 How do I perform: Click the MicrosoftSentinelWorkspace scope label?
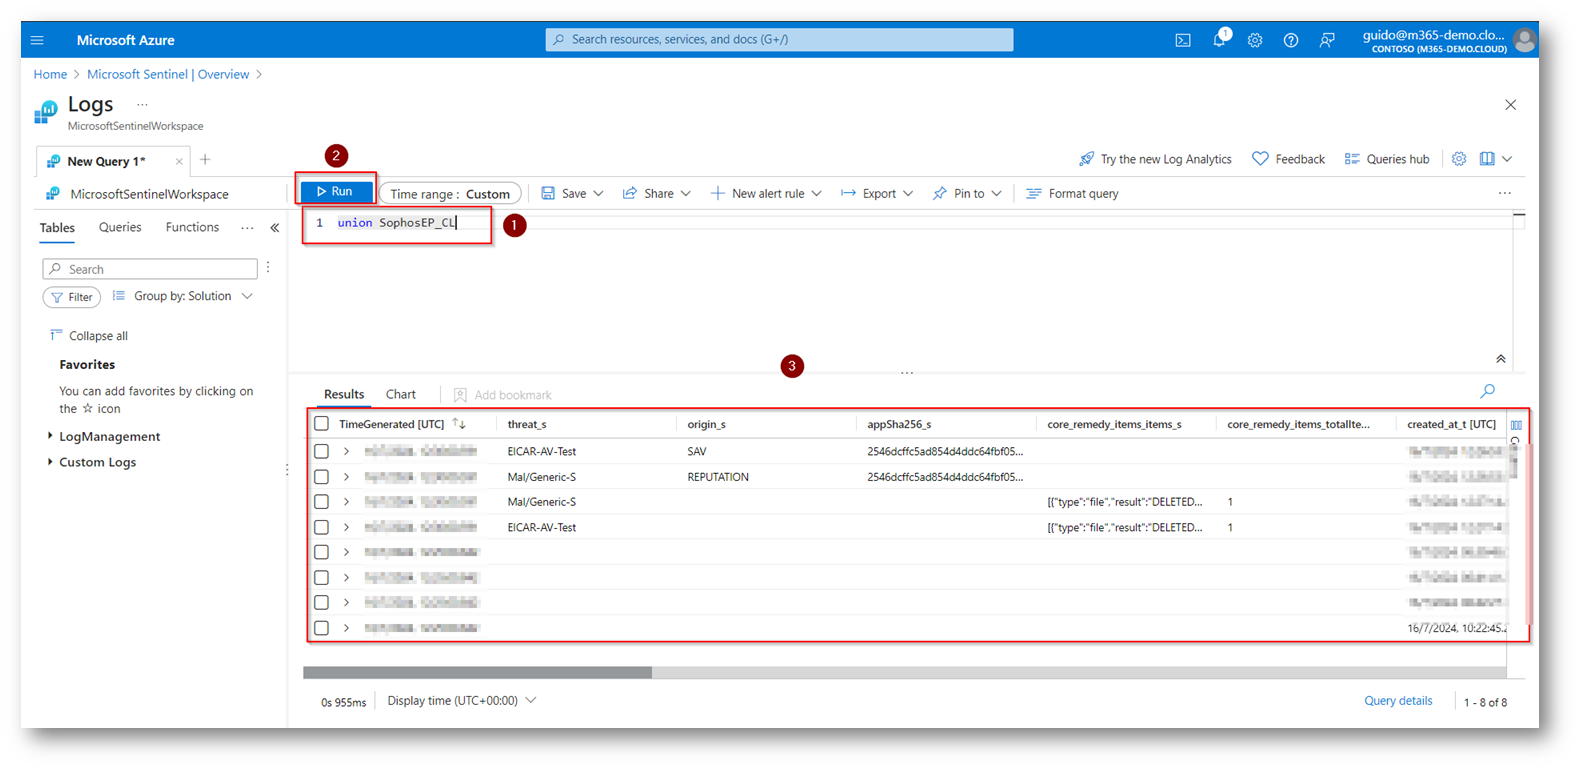[149, 194]
